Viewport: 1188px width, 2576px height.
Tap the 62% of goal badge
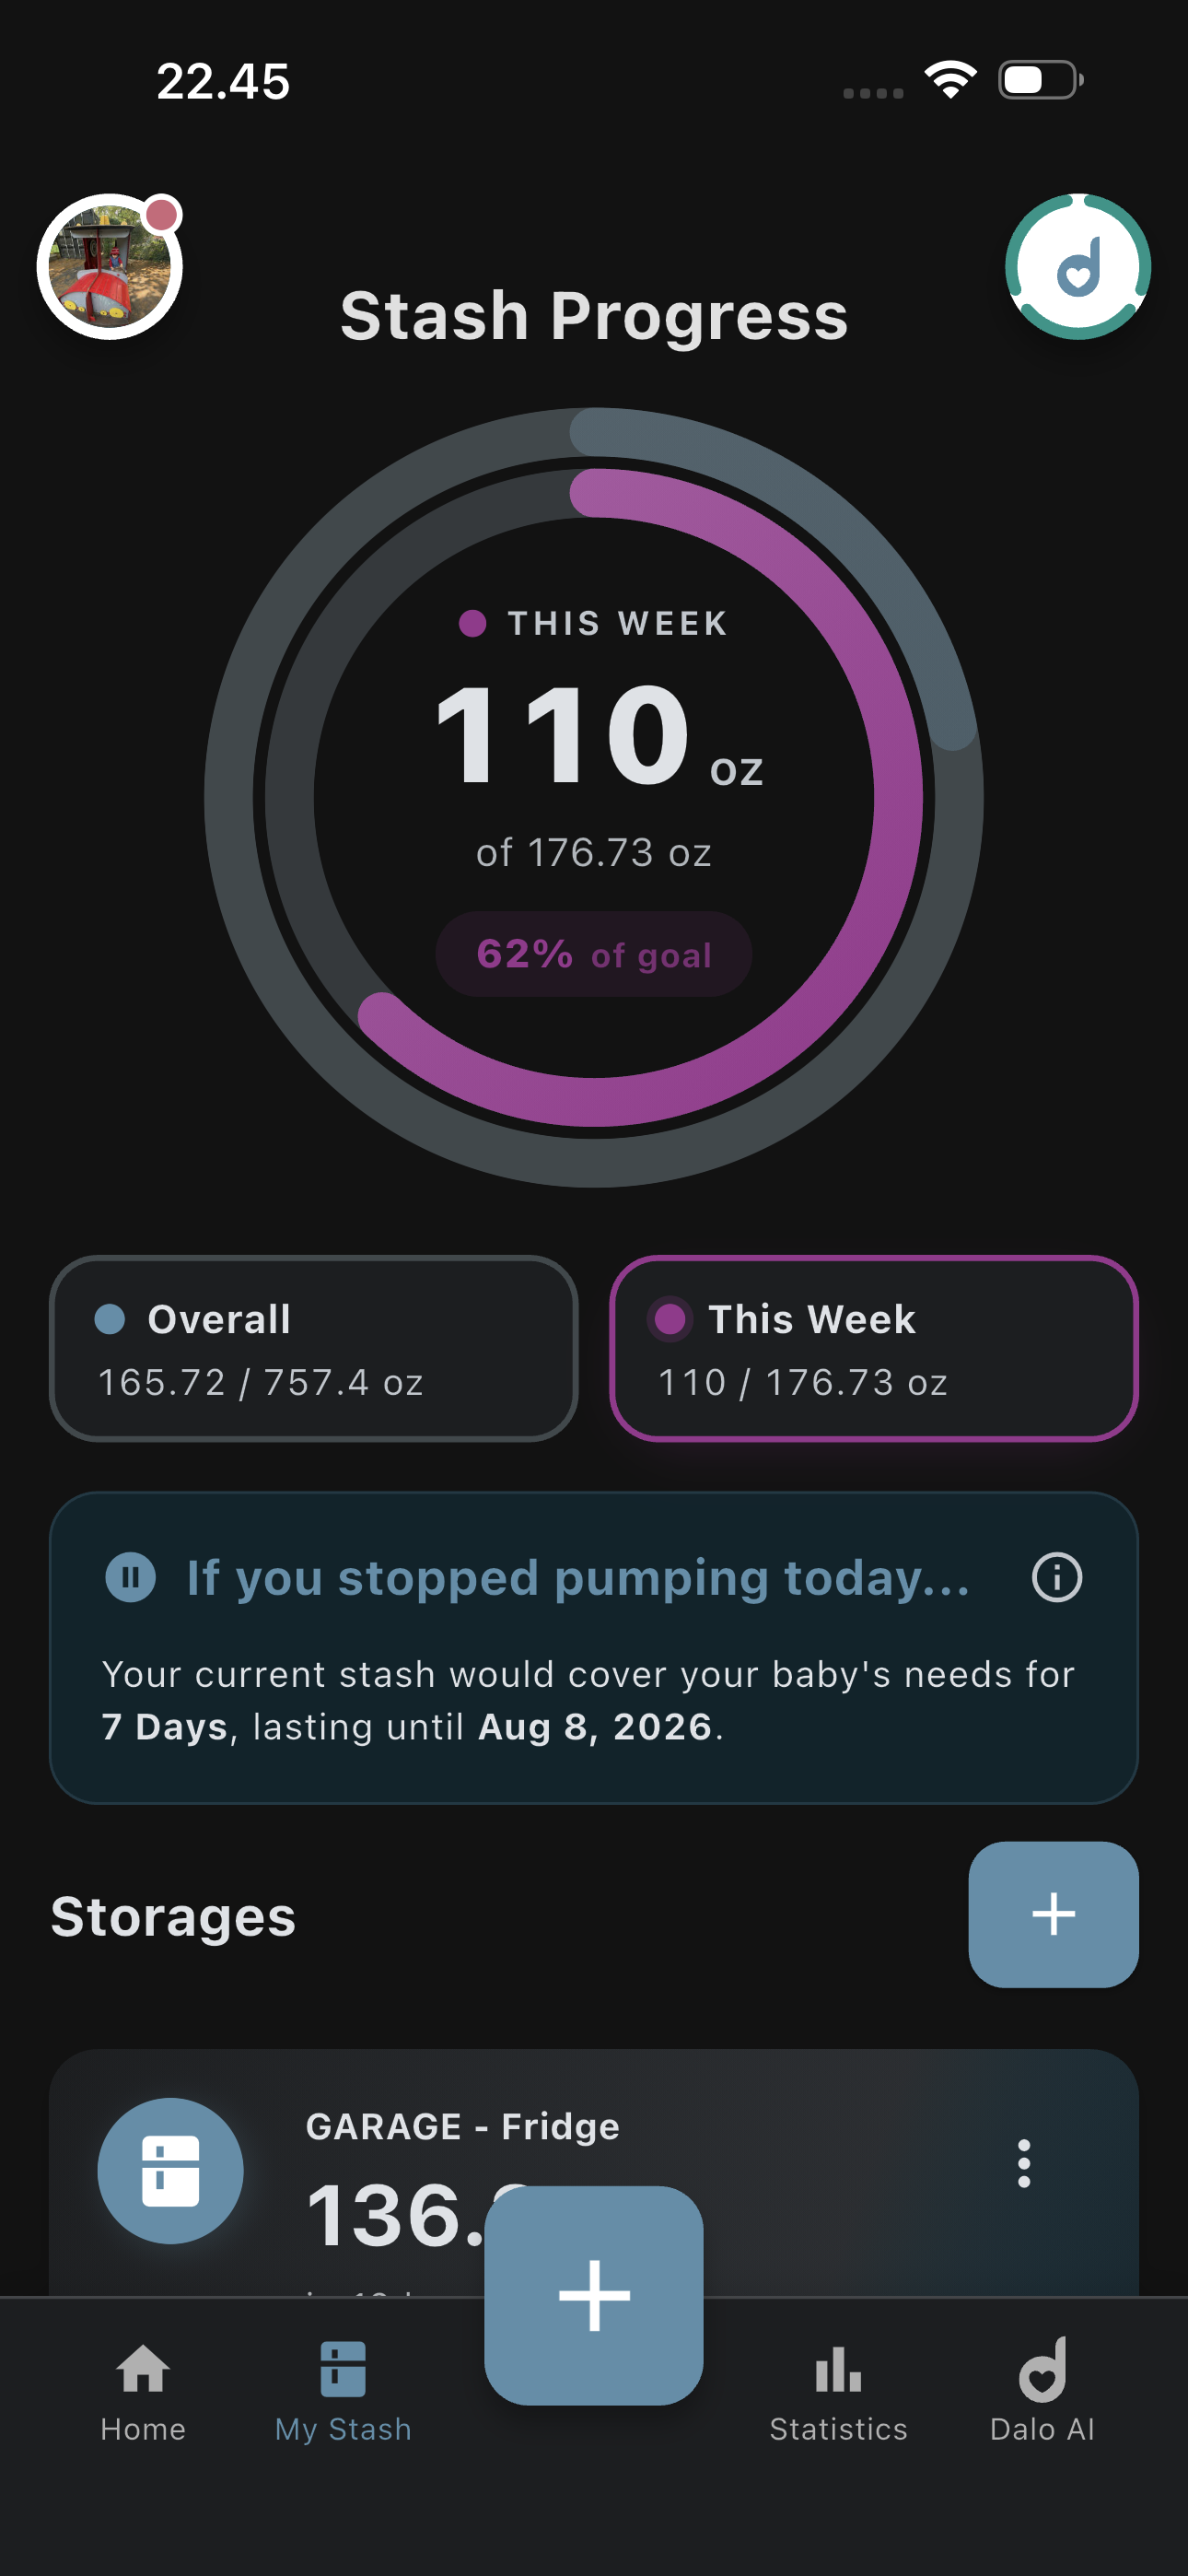click(594, 953)
